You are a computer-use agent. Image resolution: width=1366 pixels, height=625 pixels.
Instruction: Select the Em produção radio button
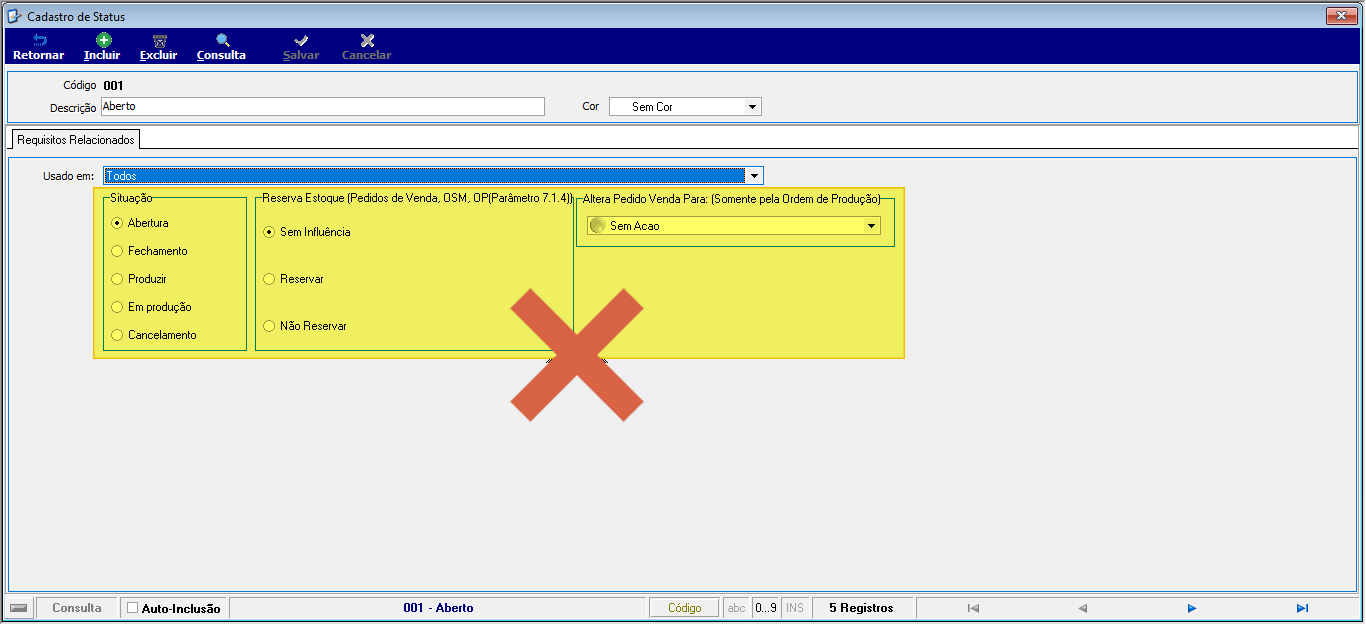click(x=117, y=307)
